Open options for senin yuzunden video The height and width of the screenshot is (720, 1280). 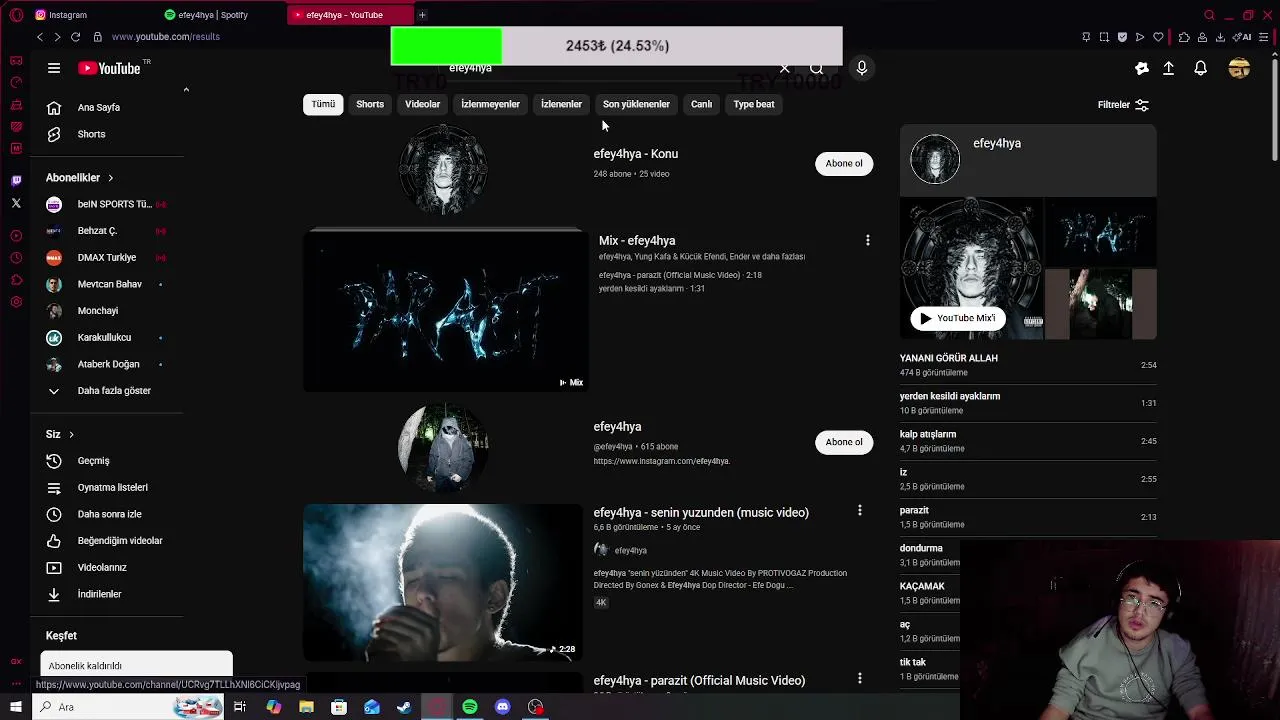[859, 511]
